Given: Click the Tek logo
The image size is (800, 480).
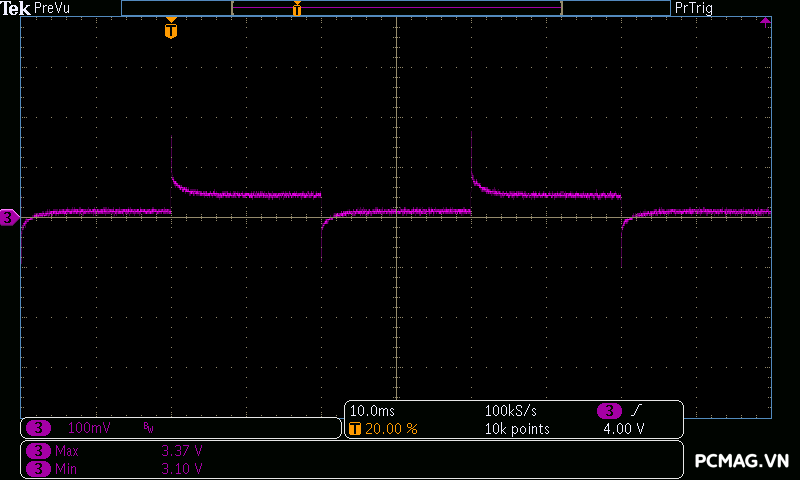Looking at the screenshot, I should click(16, 8).
